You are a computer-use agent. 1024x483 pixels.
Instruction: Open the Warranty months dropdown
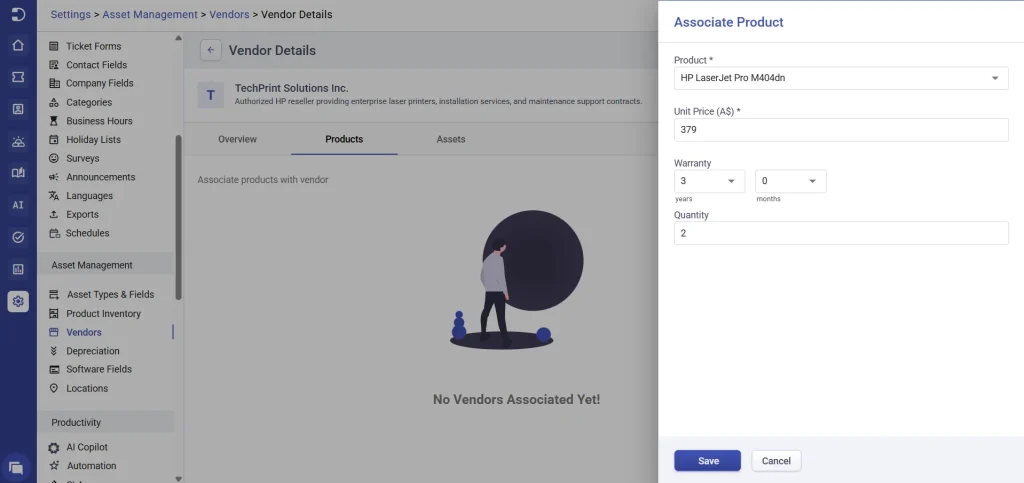tap(791, 181)
